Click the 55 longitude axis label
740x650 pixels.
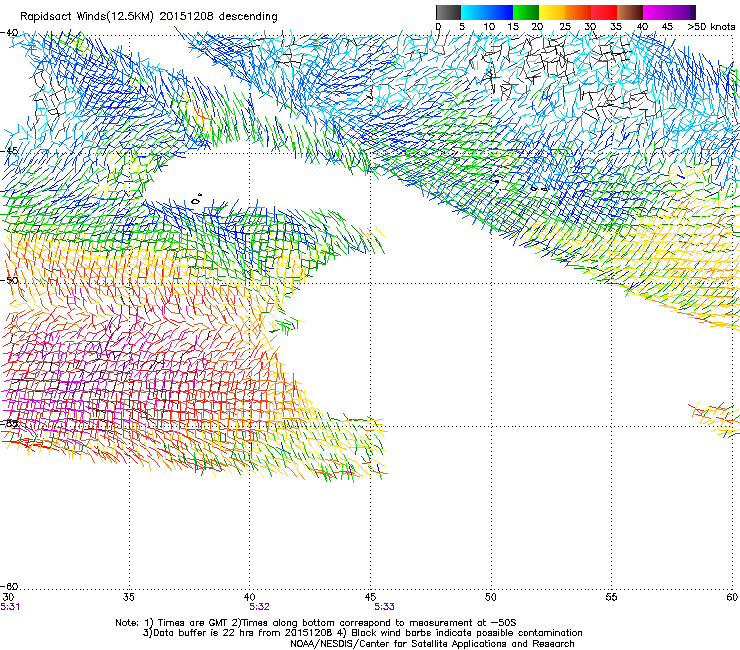pyautogui.click(x=611, y=597)
